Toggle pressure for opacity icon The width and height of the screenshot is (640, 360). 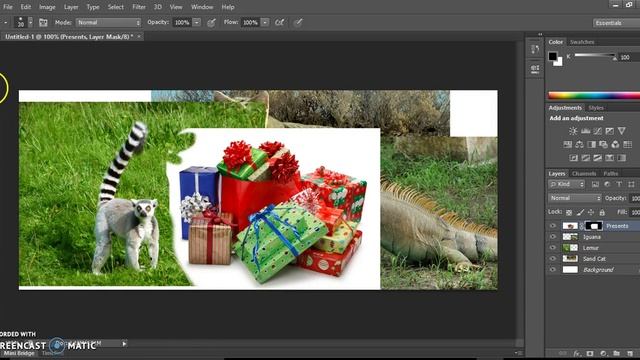[x=211, y=23]
